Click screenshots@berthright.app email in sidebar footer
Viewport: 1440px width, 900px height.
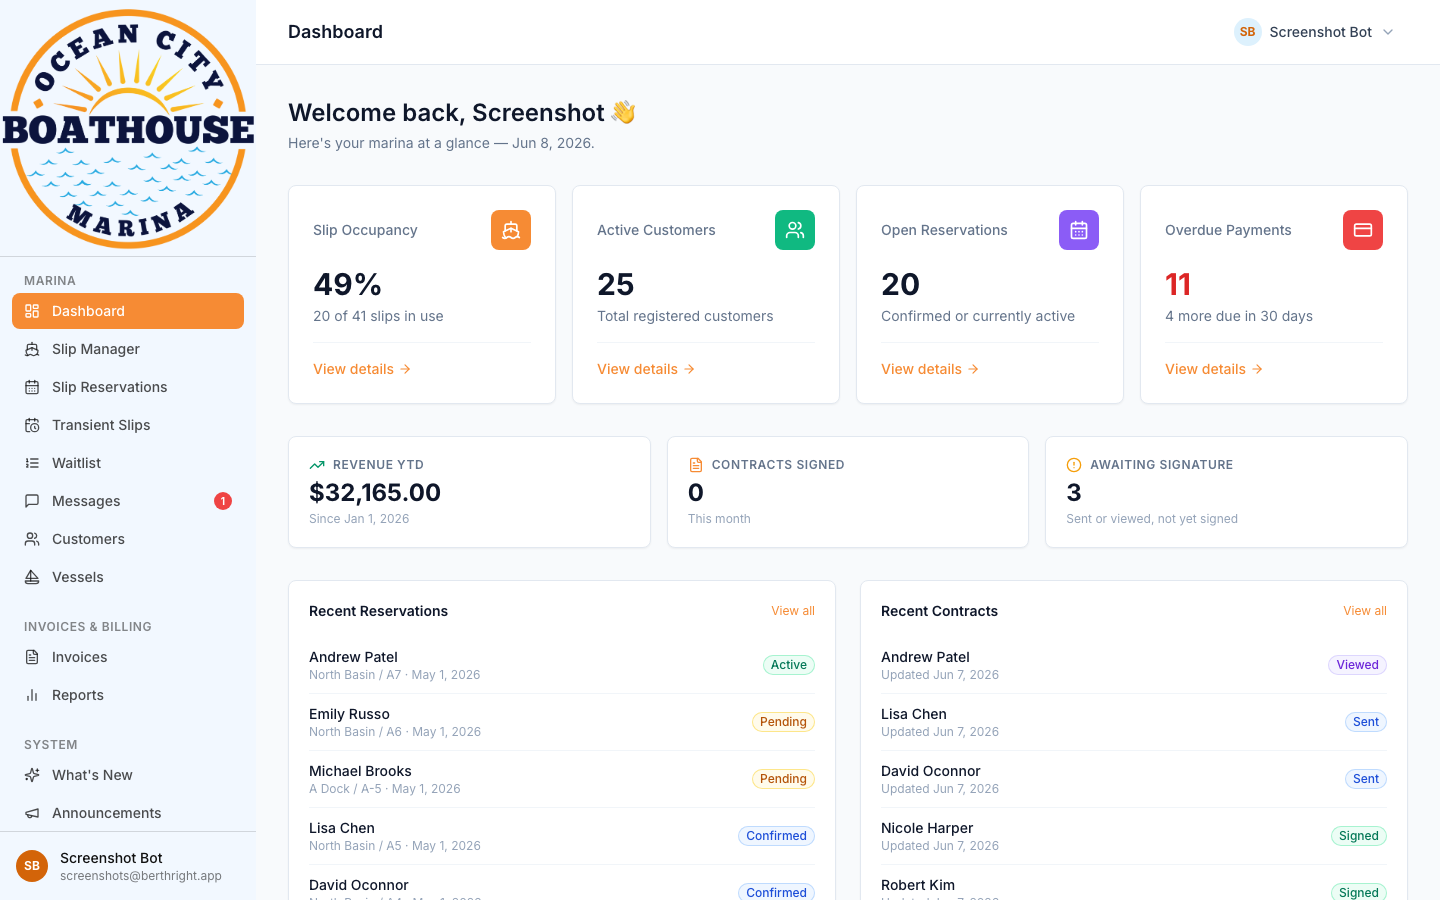click(x=141, y=876)
